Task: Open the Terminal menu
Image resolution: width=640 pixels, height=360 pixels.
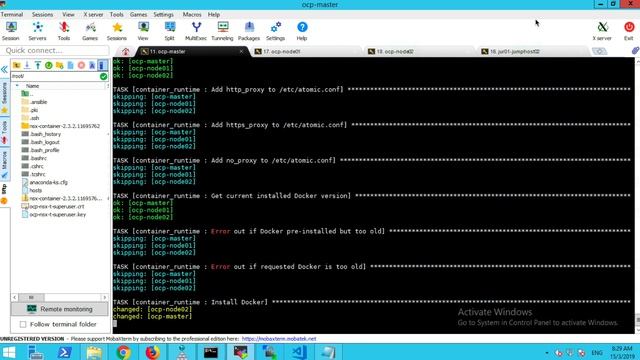Action: pyautogui.click(x=12, y=15)
